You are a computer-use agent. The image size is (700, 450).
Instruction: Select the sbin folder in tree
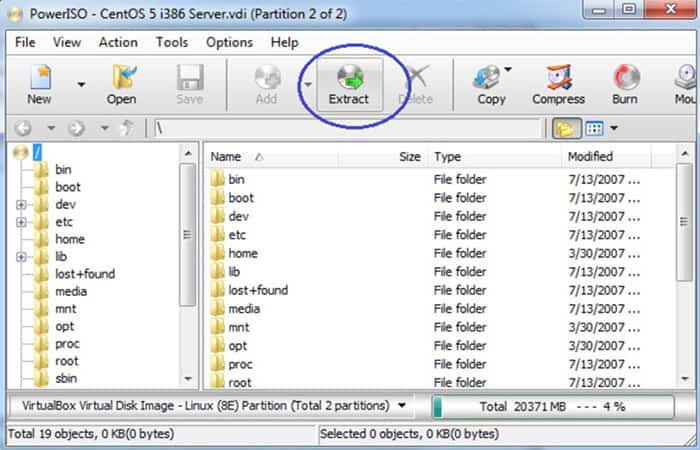[66, 379]
